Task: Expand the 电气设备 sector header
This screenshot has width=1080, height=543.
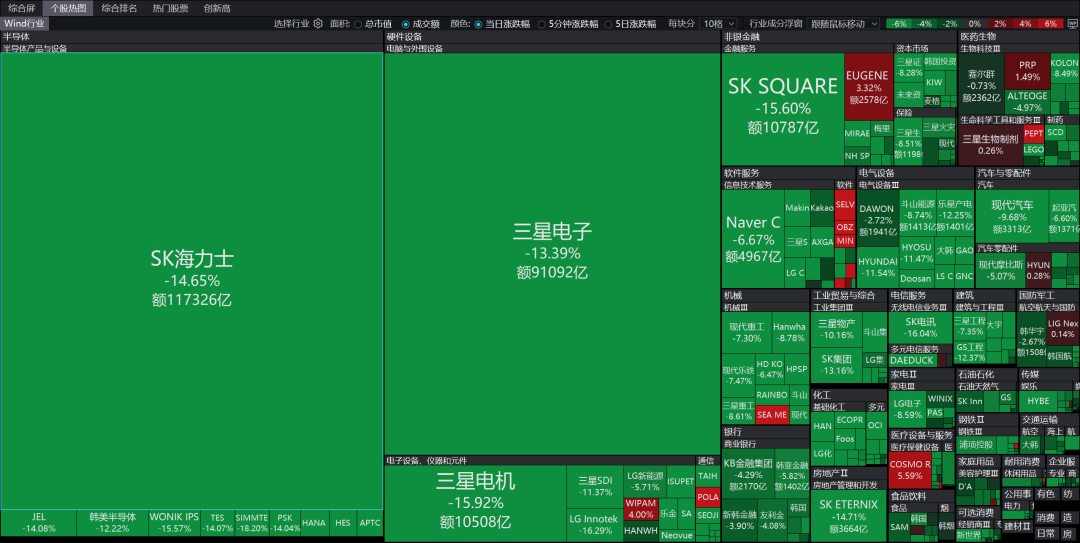Action: [915, 173]
